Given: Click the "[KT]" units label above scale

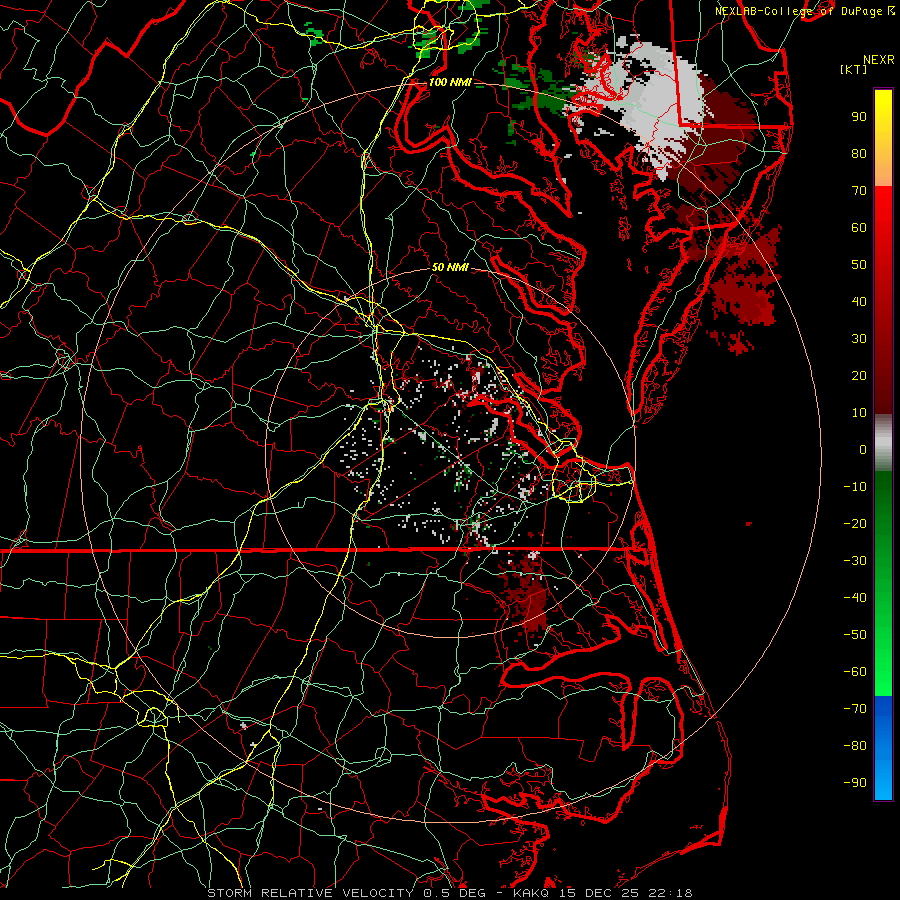Looking at the screenshot, I should (854, 69).
